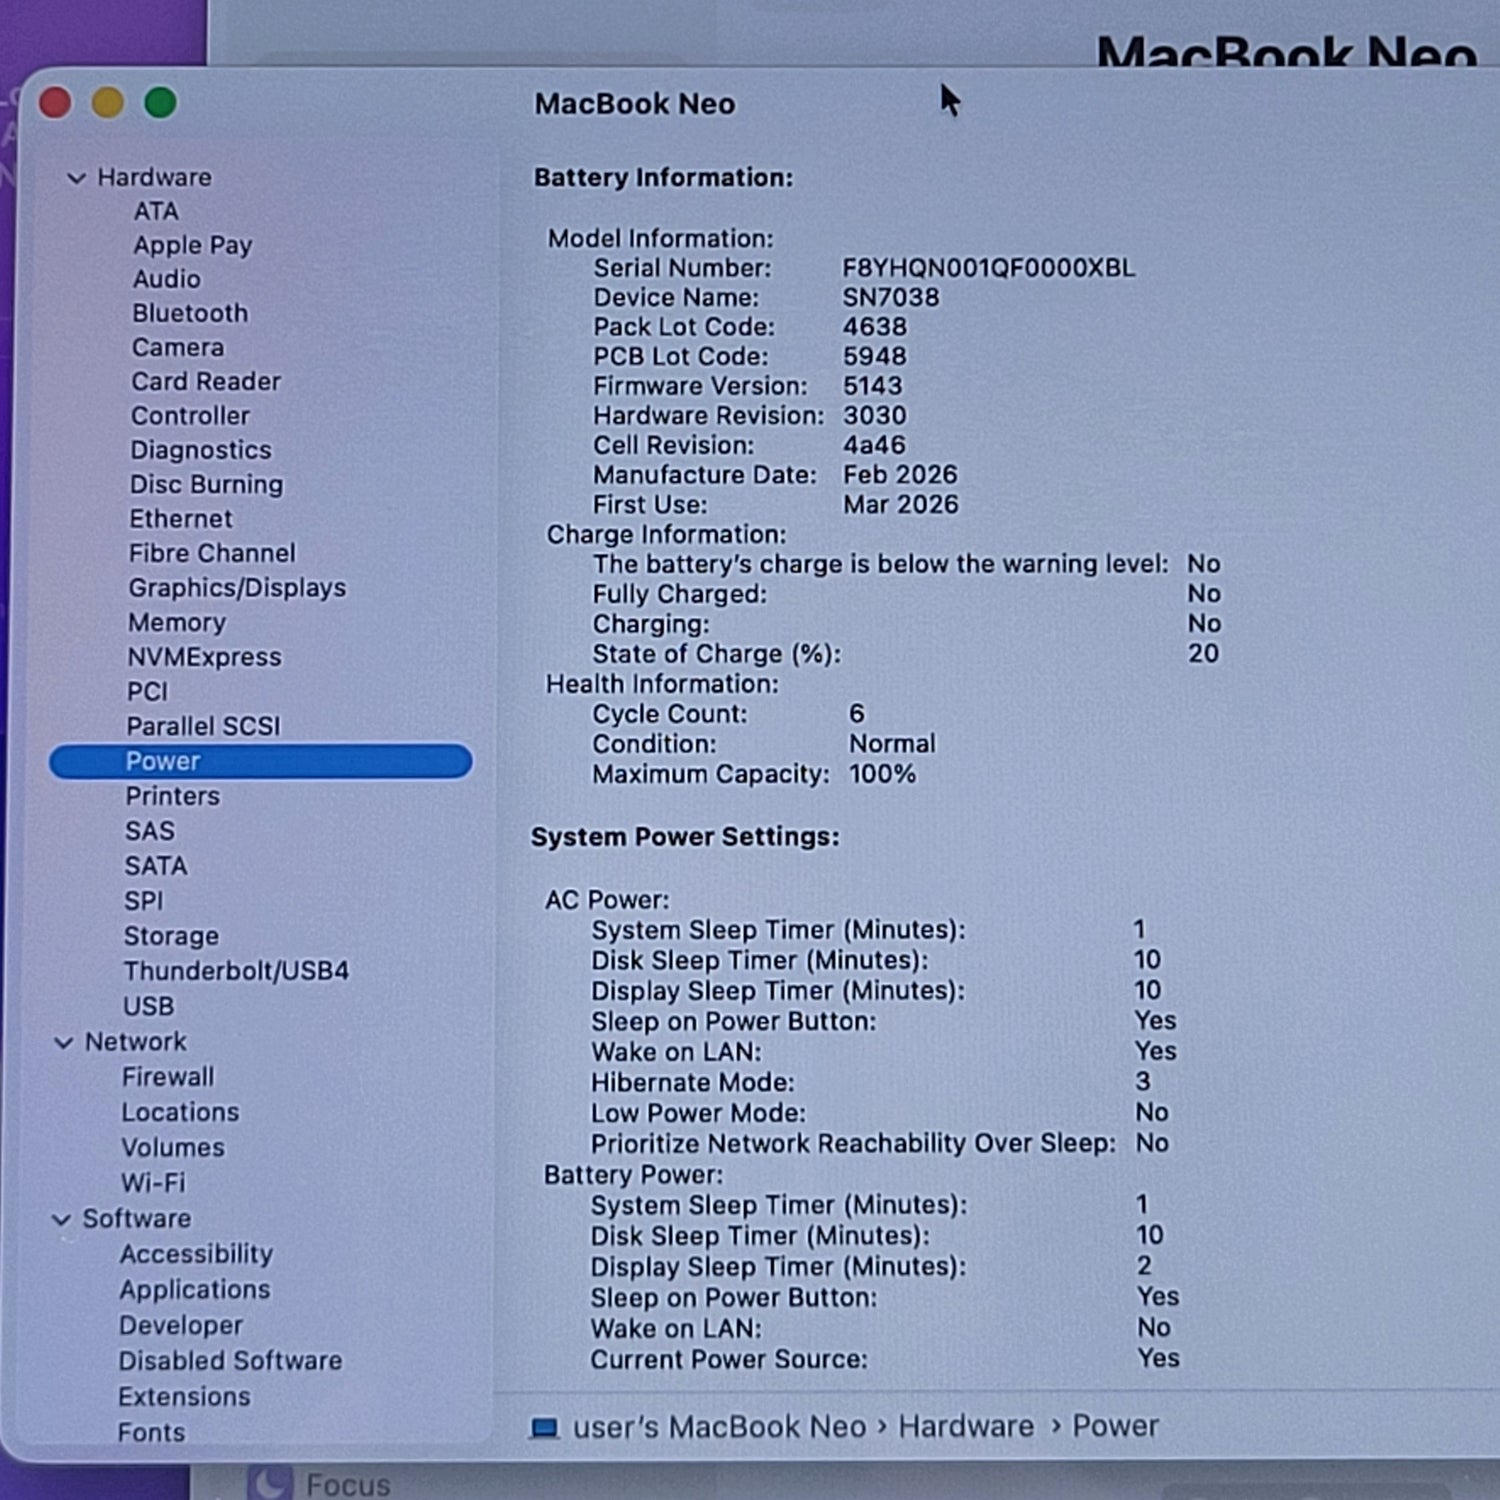The height and width of the screenshot is (1500, 1500).
Task: Select Fibre Channel in the sidebar
Action: tap(212, 554)
